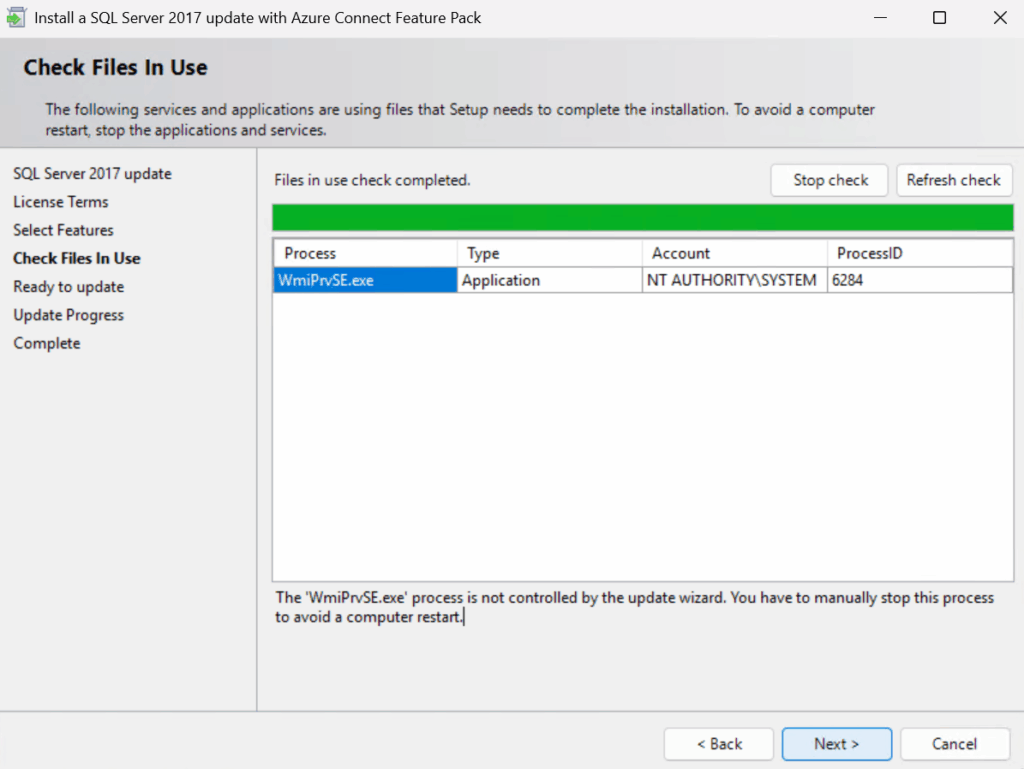Stop the files in use check

pyautogui.click(x=829, y=180)
